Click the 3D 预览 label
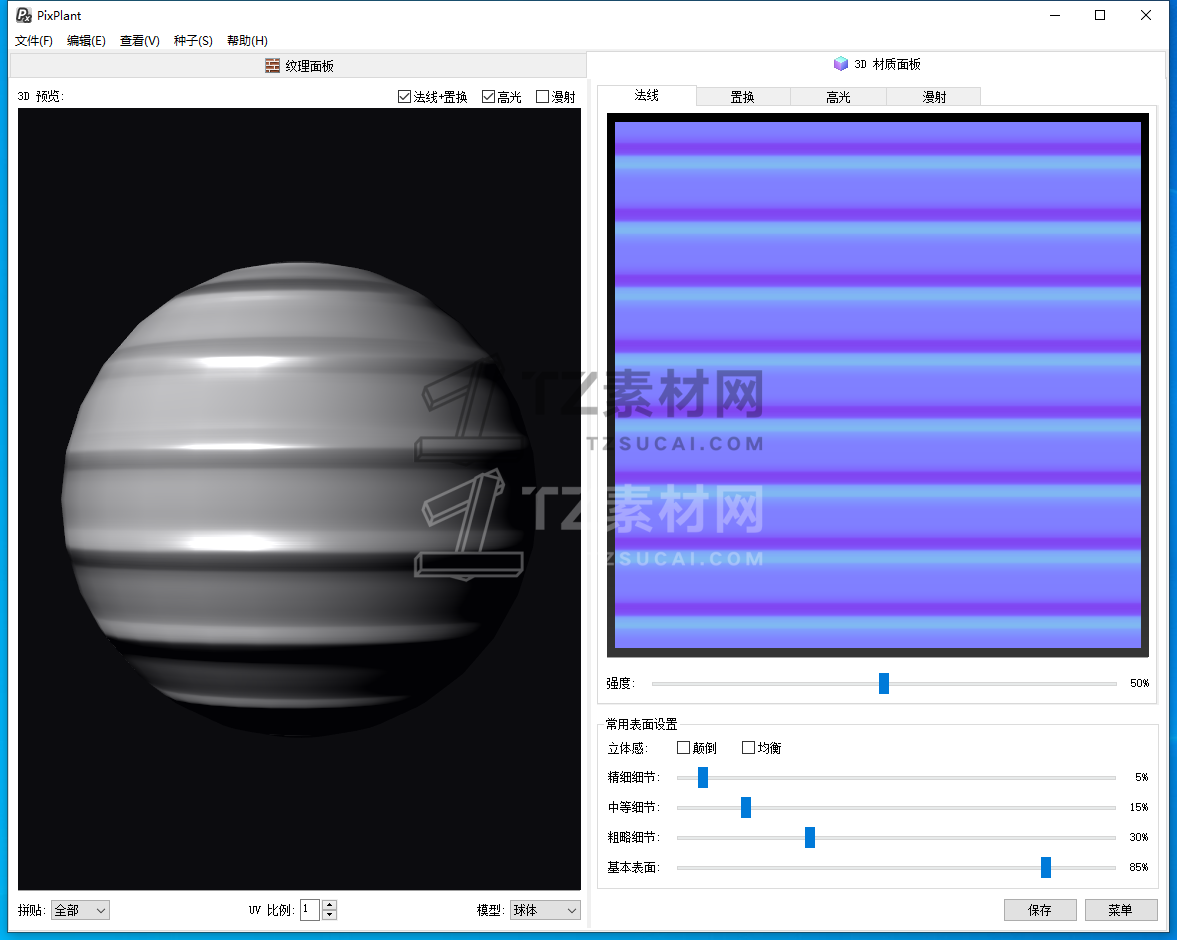This screenshot has height=940, width=1177. click(41, 96)
